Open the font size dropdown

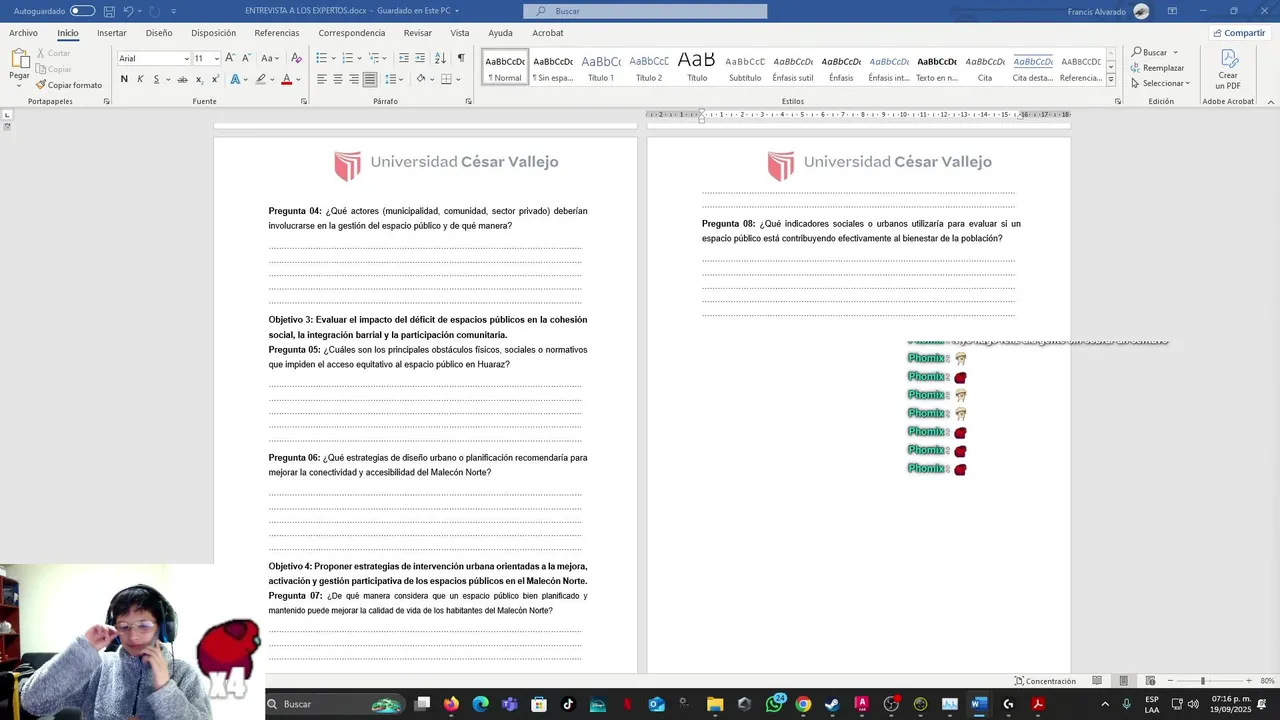coord(216,58)
